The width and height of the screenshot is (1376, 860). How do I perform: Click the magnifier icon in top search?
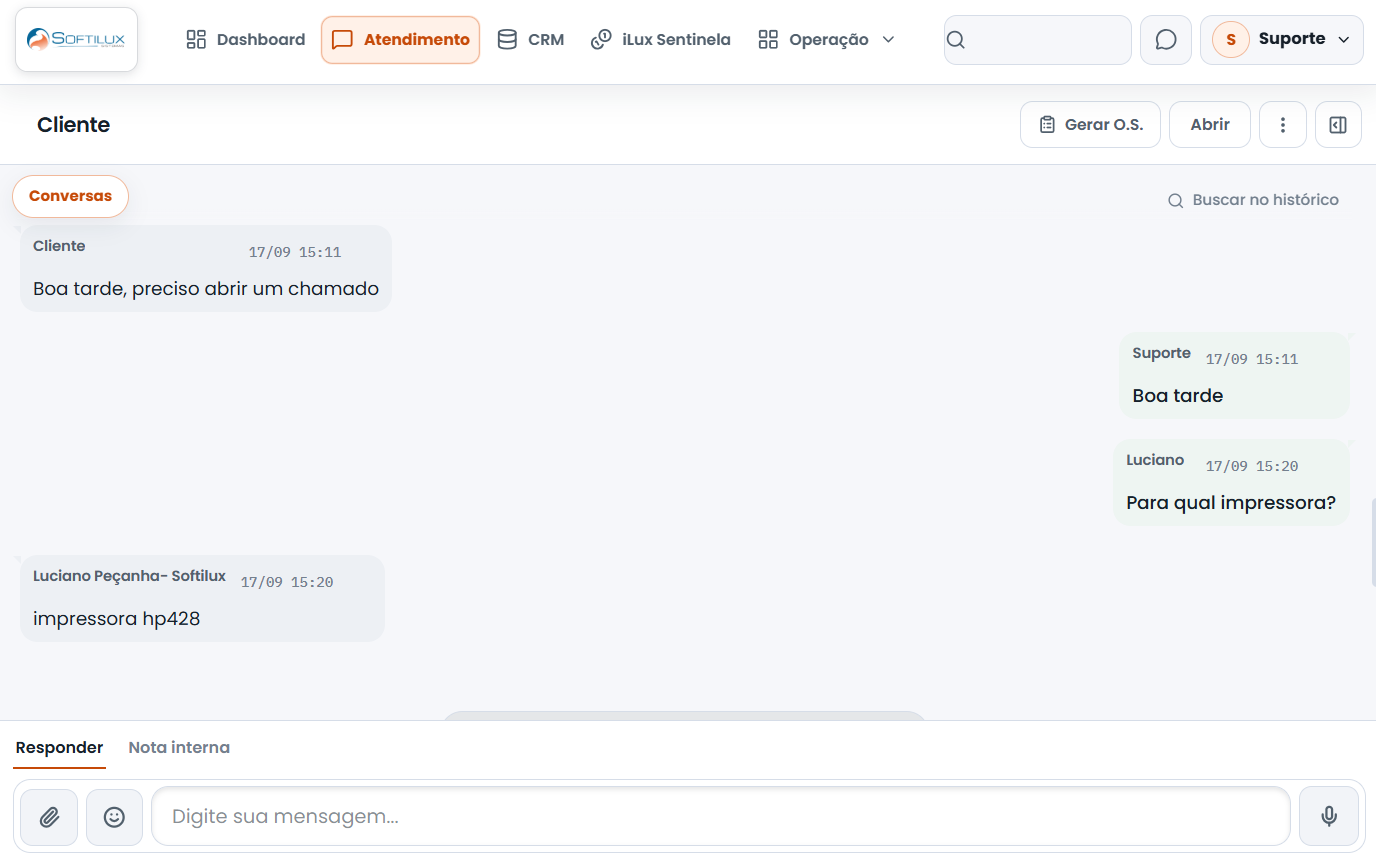(x=956, y=40)
